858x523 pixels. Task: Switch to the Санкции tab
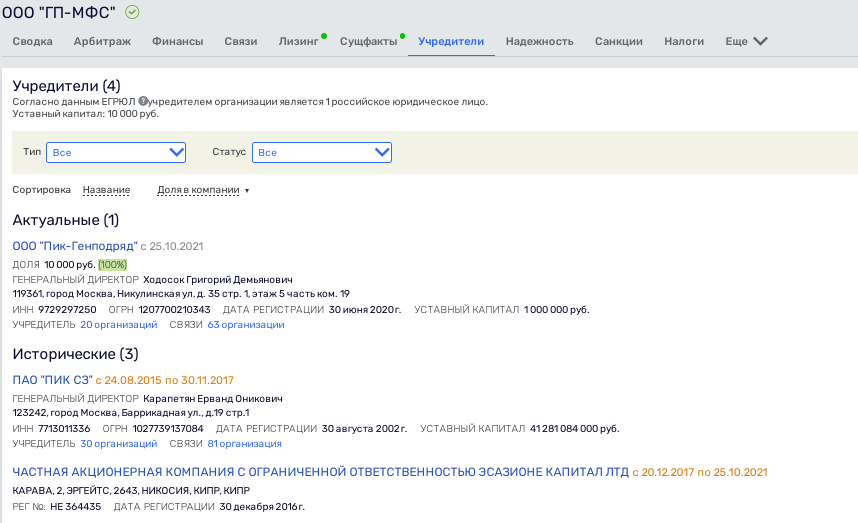(619, 41)
